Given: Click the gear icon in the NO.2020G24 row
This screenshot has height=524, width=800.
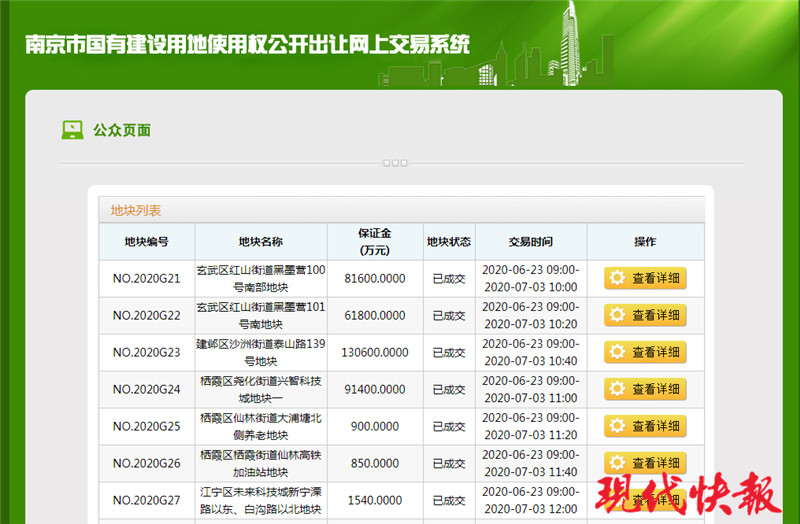Looking at the screenshot, I should click(617, 389).
